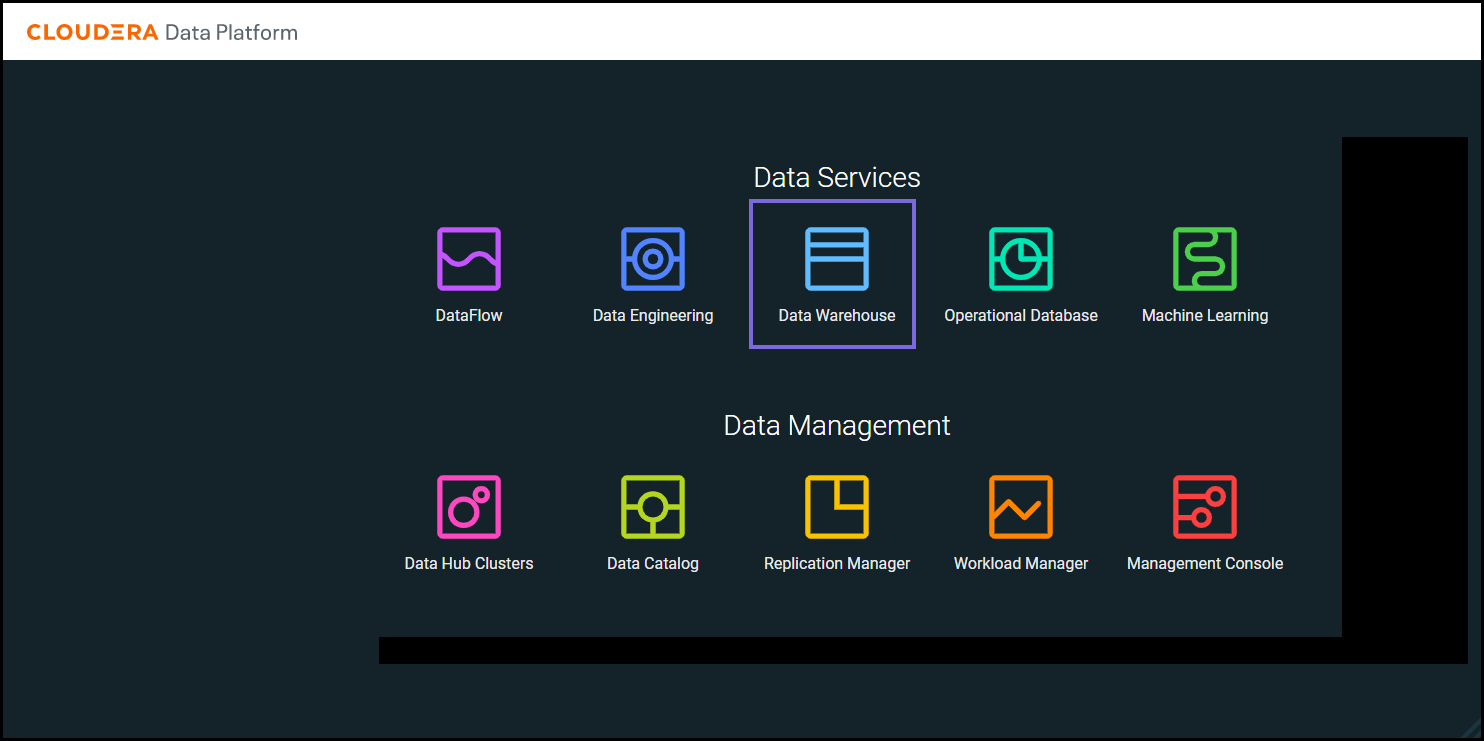
Task: Open the Operational Database pie-chart icon
Action: coord(1021,259)
